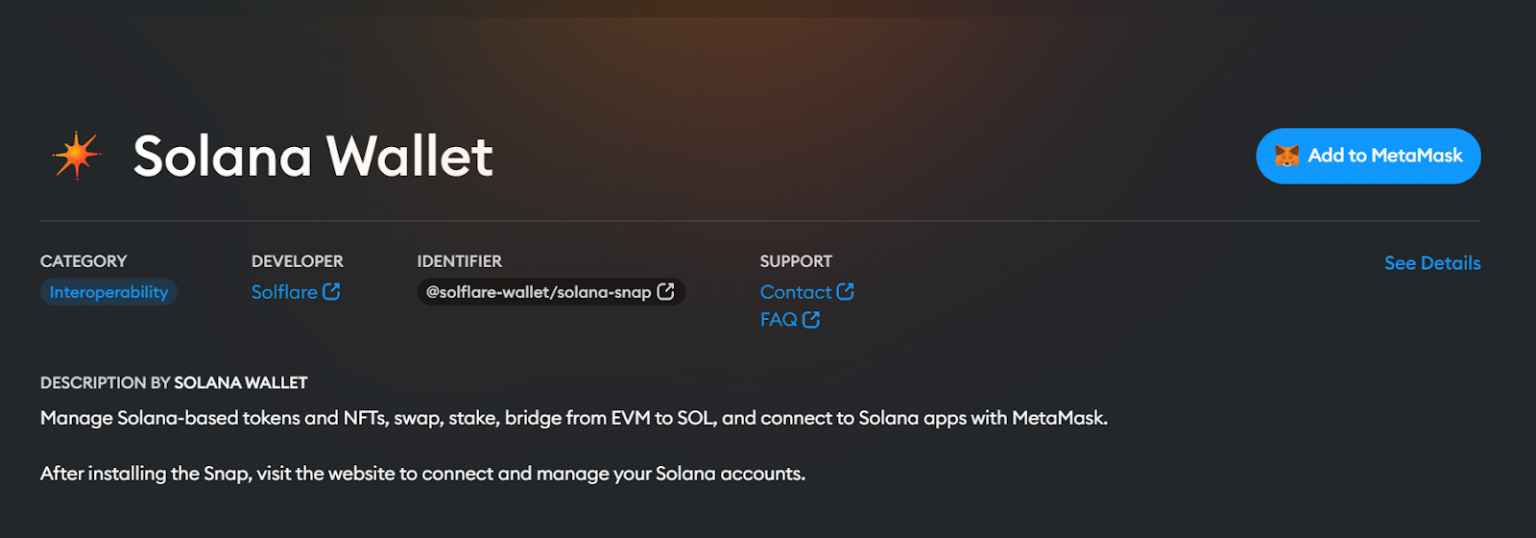Open the Solflare developer link

point(284,292)
